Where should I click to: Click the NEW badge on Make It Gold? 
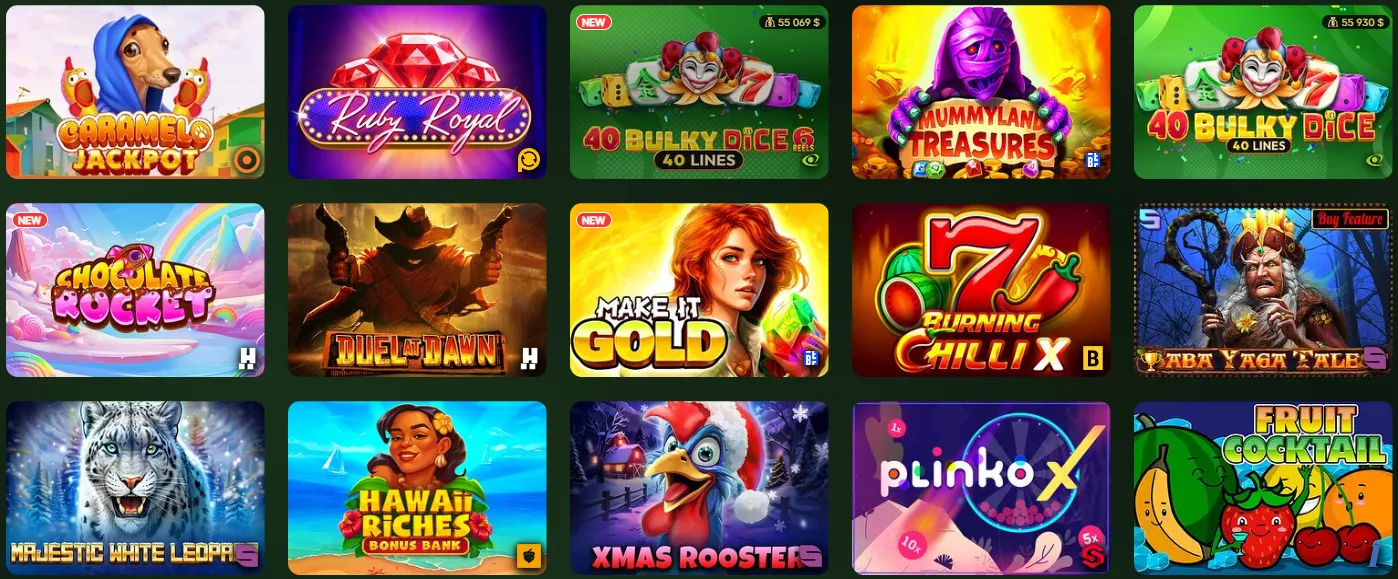tap(594, 220)
